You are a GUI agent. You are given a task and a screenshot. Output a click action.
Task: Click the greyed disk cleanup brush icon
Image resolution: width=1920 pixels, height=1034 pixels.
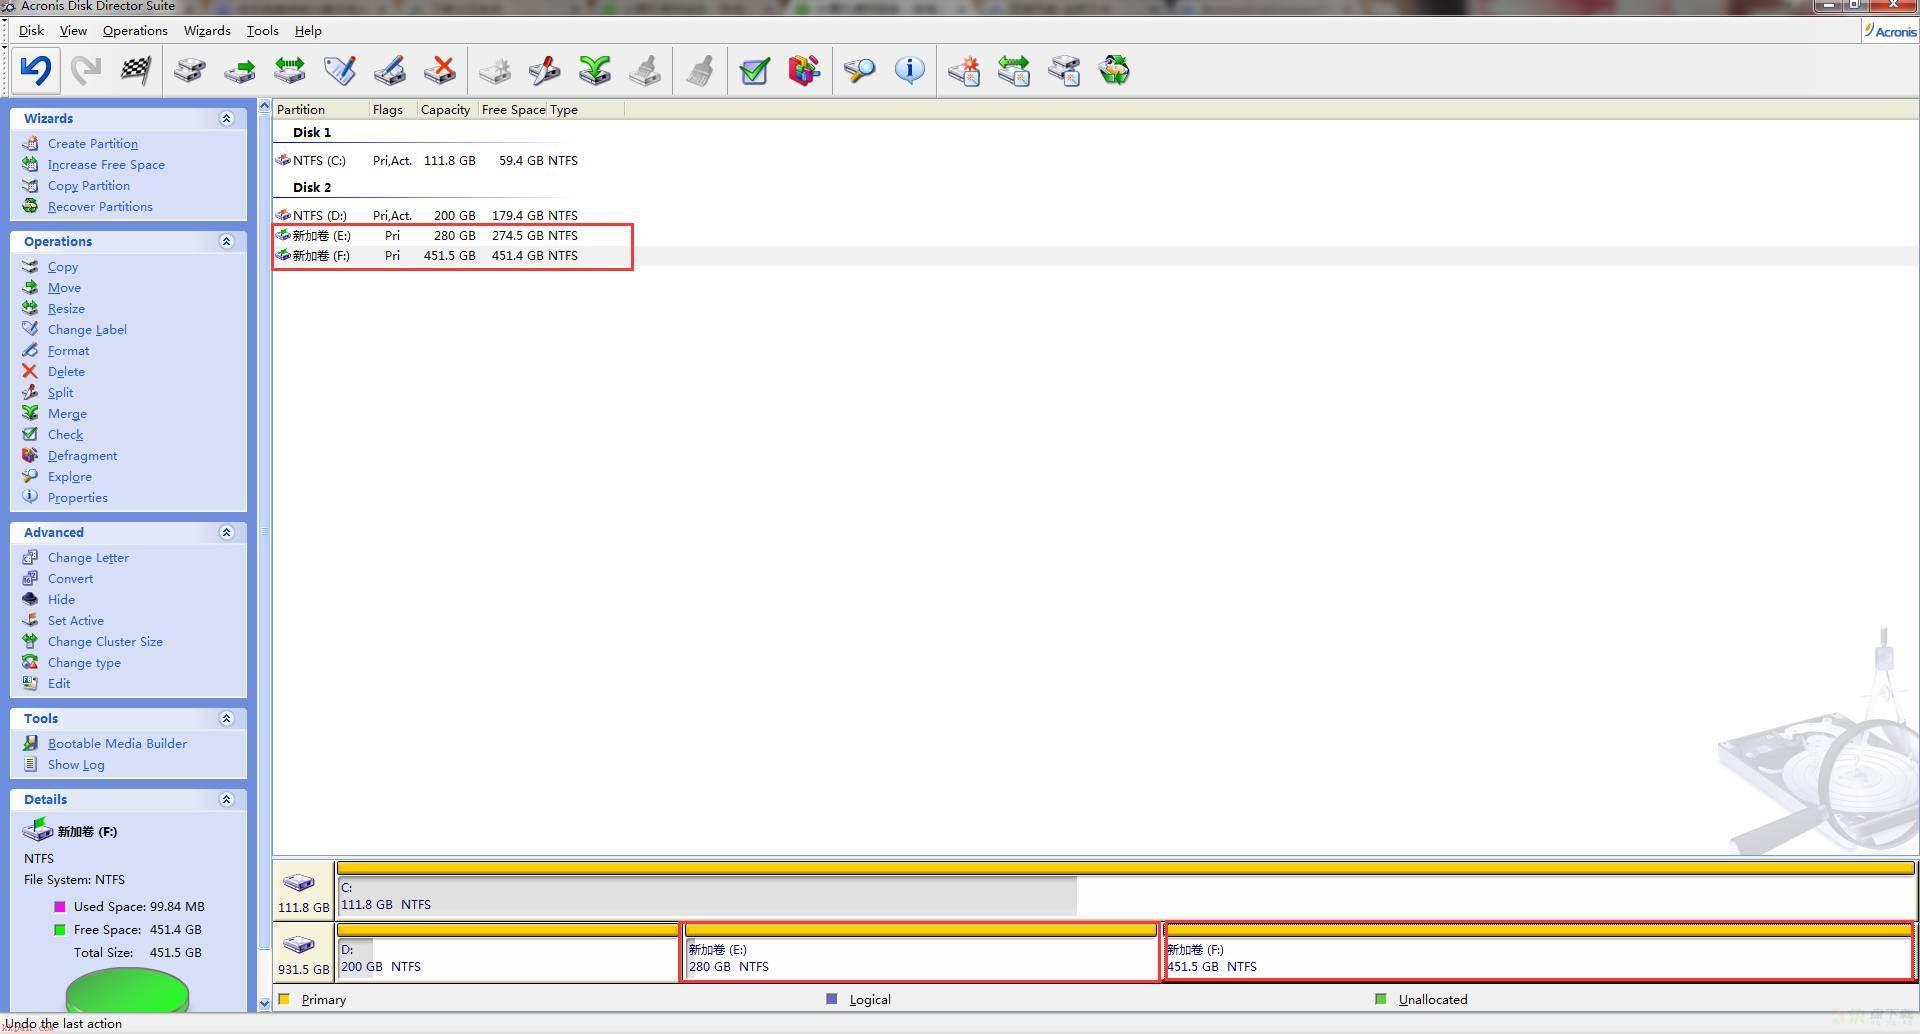[645, 70]
